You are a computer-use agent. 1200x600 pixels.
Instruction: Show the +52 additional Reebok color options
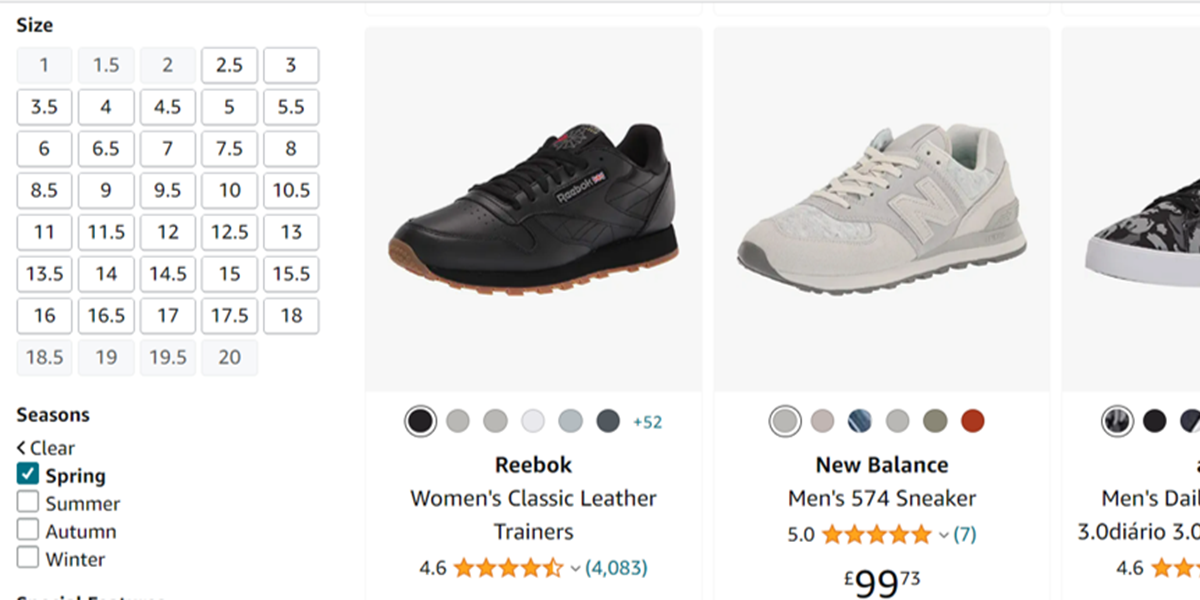click(648, 421)
